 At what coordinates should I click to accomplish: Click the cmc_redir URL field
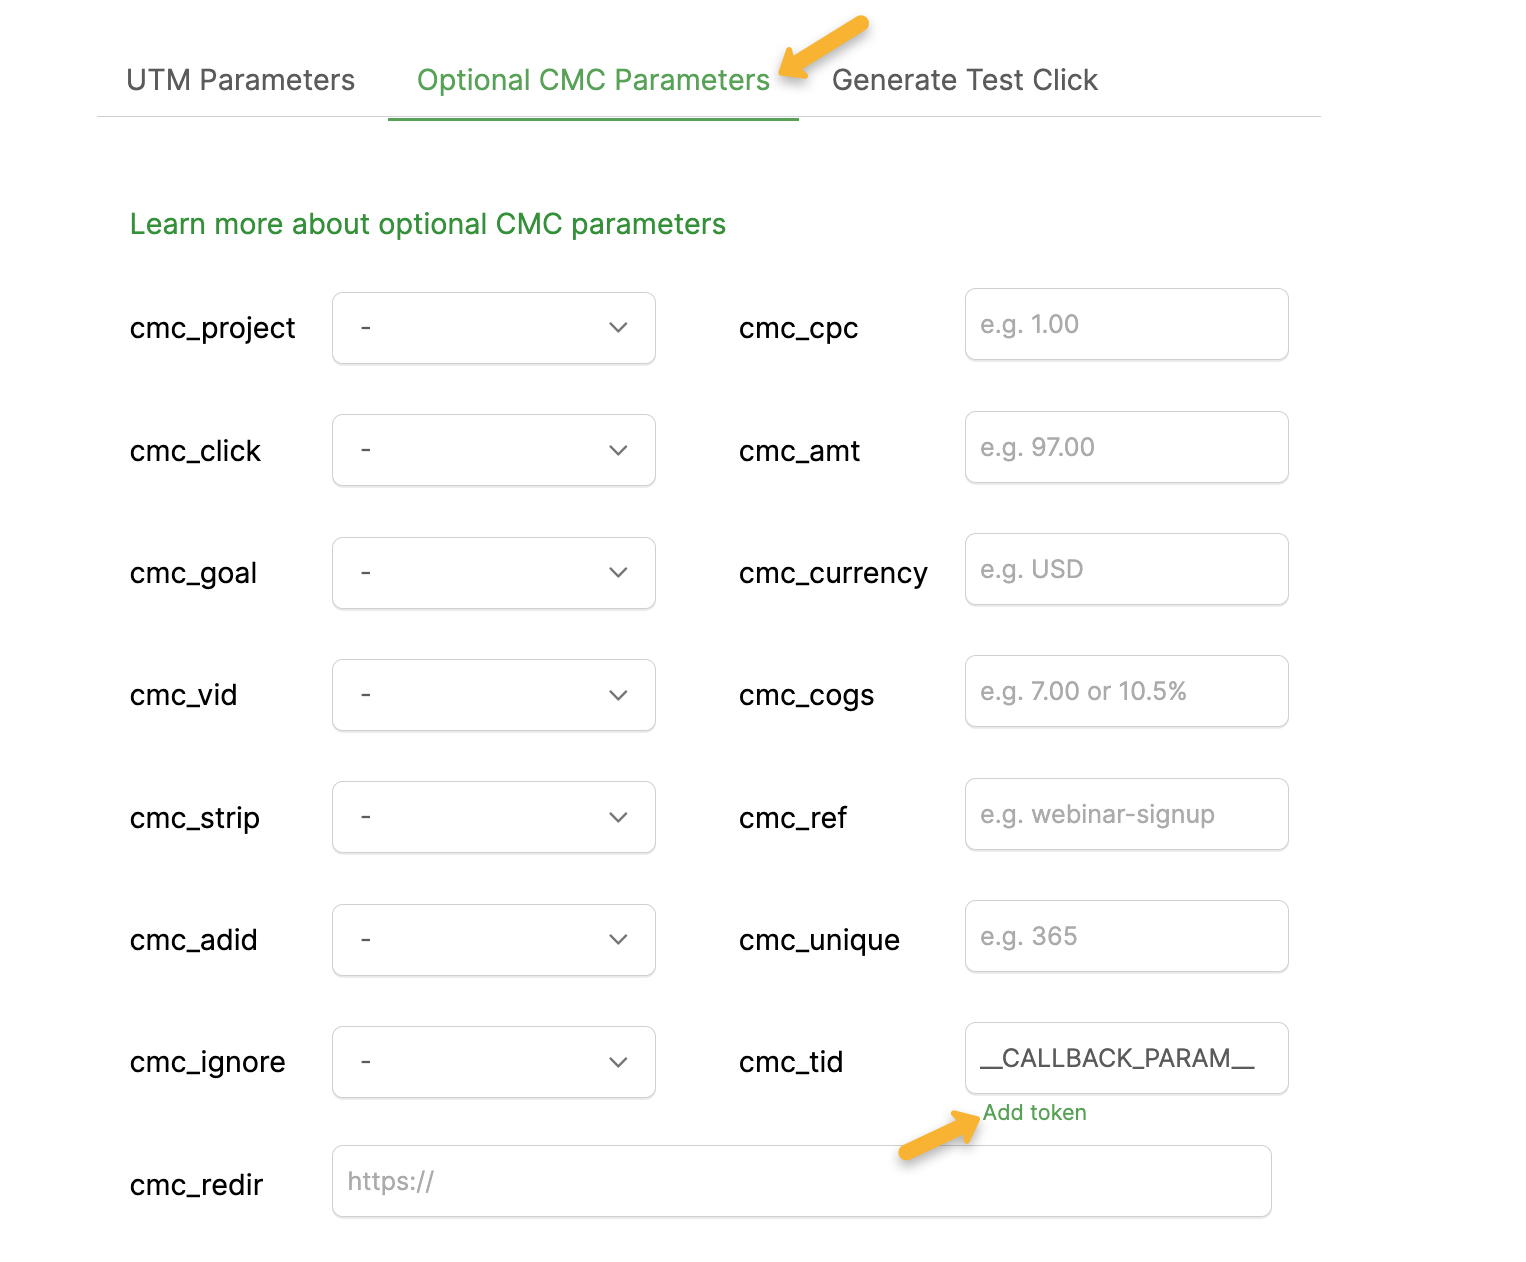(x=801, y=1181)
